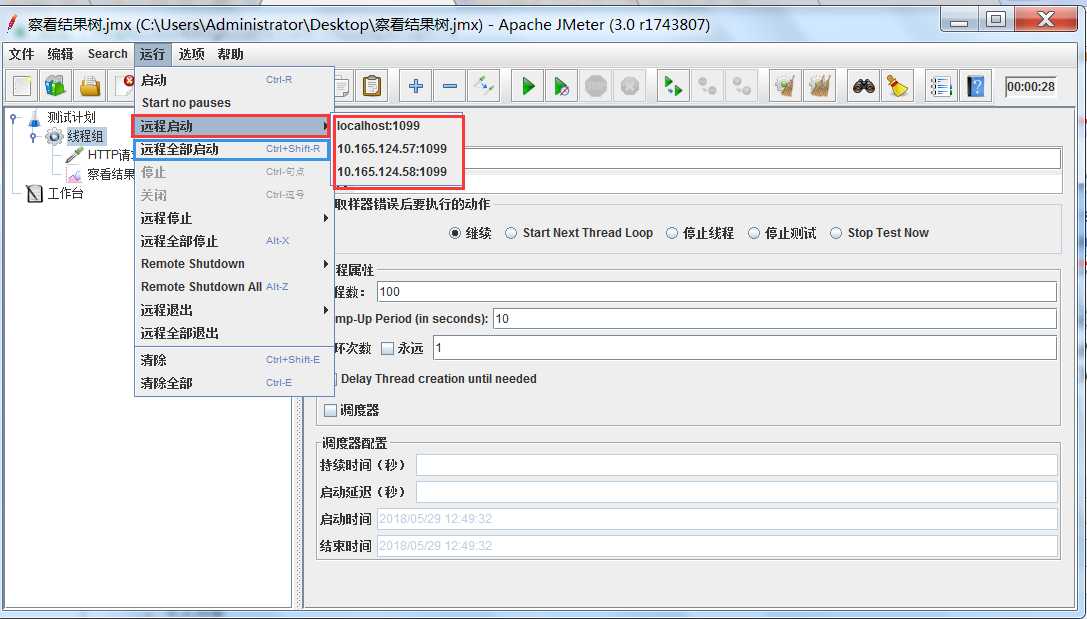
Task: Click the HTTP request pipette tree icon
Action: [73, 155]
